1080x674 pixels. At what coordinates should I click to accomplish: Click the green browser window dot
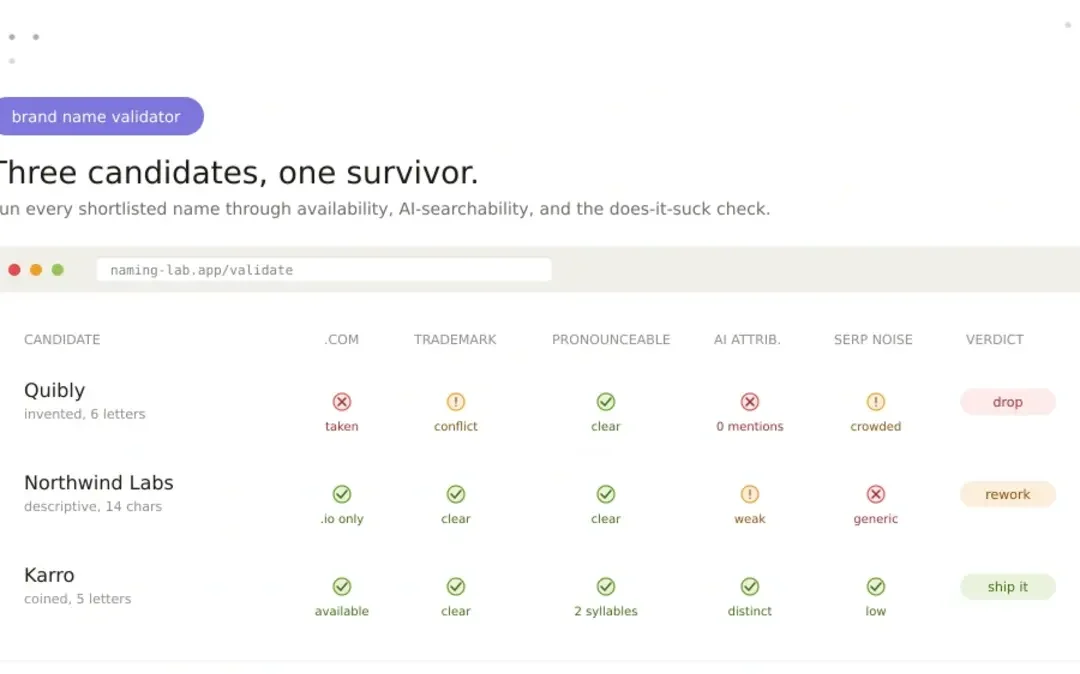(58, 270)
